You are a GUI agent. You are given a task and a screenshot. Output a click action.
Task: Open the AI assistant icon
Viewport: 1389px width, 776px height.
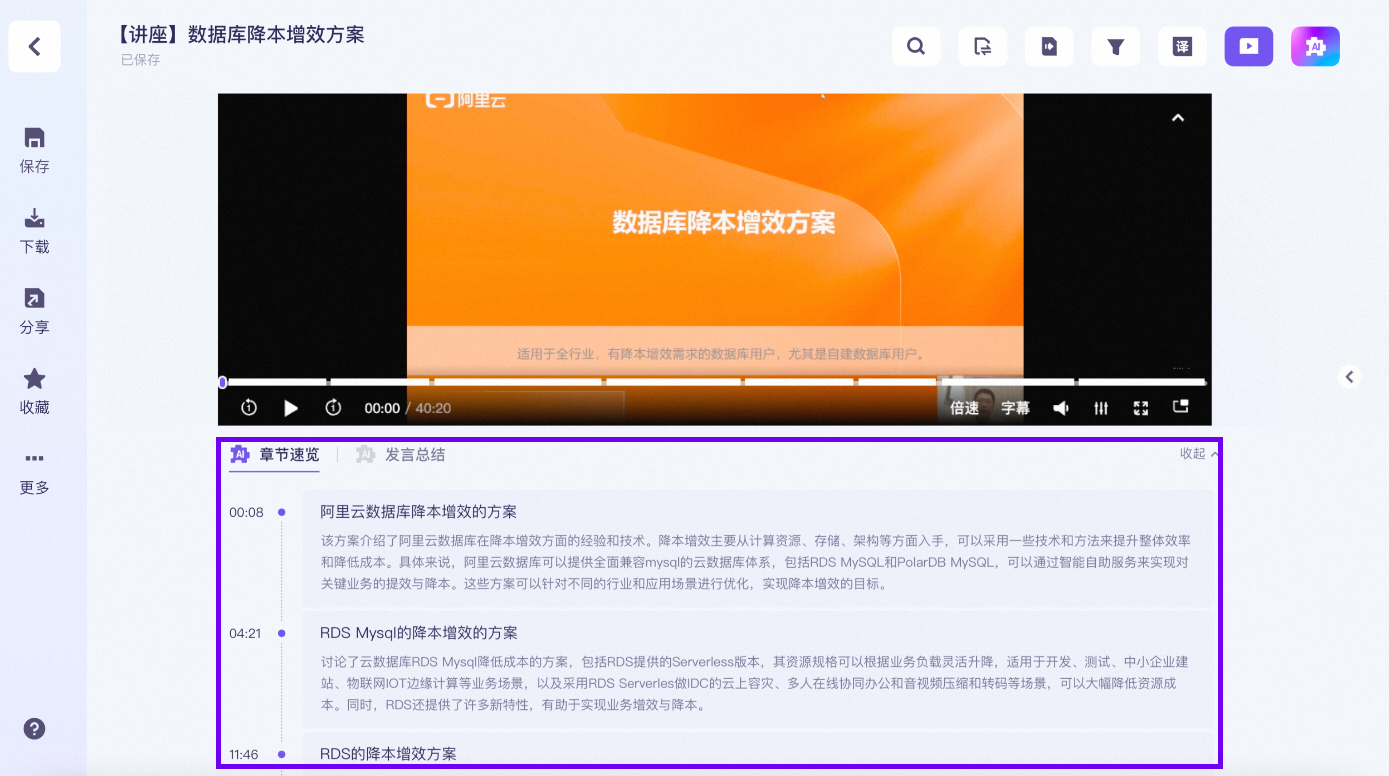coord(1315,46)
